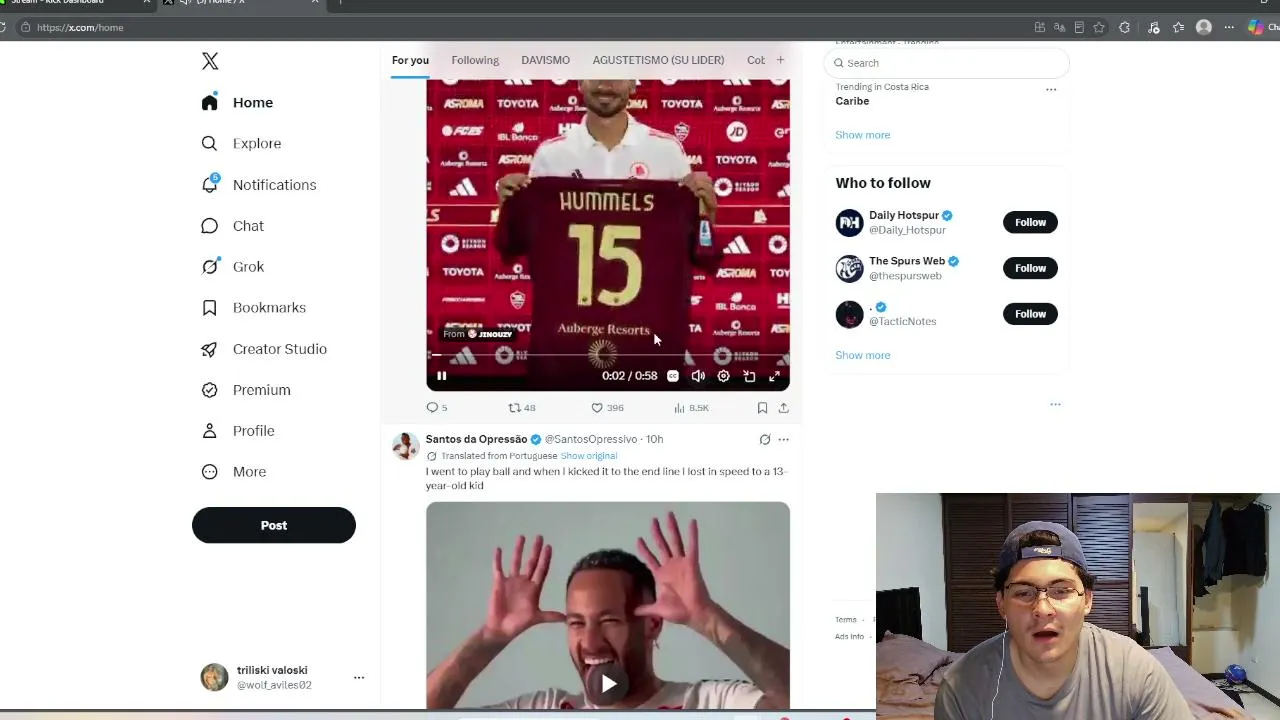The image size is (1280, 720).
Task: Favorite this page with the star icon
Action: click(x=1099, y=27)
